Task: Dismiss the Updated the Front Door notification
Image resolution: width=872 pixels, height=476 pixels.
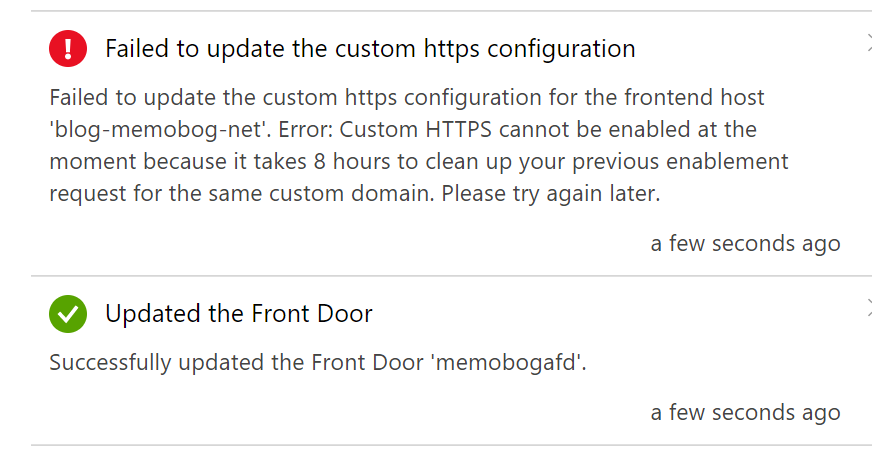Action: coord(868,308)
